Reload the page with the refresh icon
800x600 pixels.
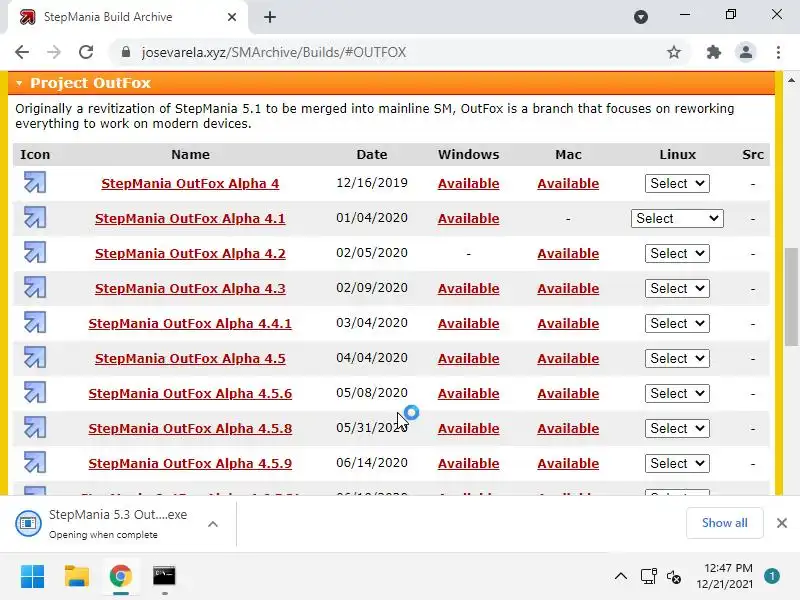coord(86,52)
